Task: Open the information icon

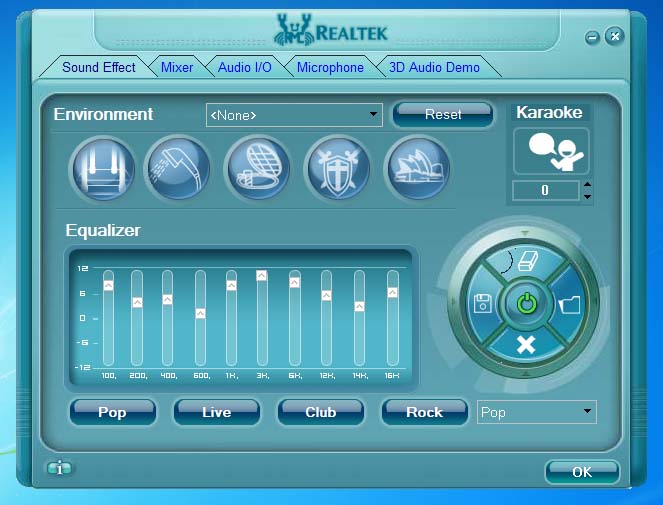Action: 59,468
